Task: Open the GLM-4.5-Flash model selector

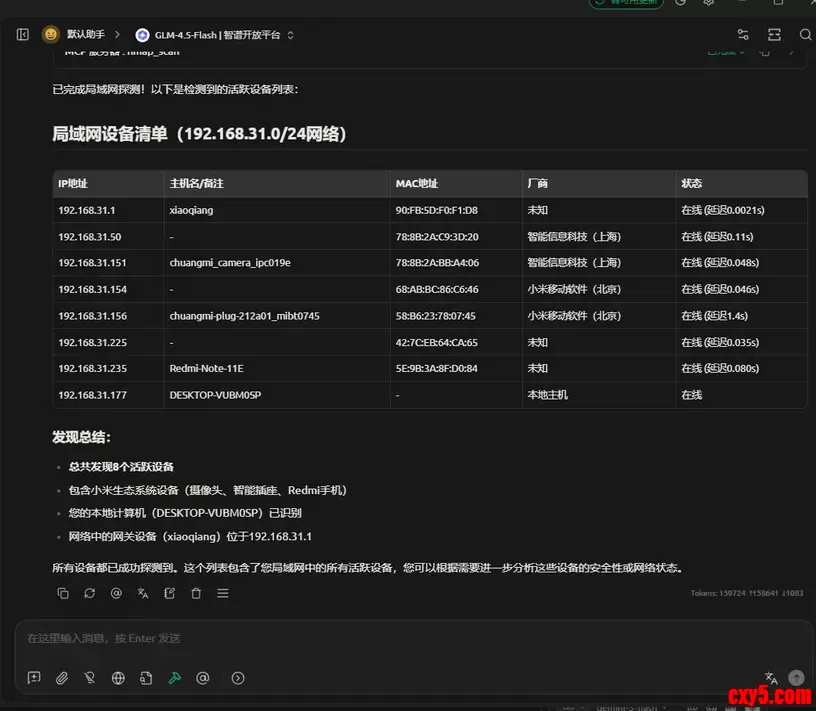Action: [214, 35]
